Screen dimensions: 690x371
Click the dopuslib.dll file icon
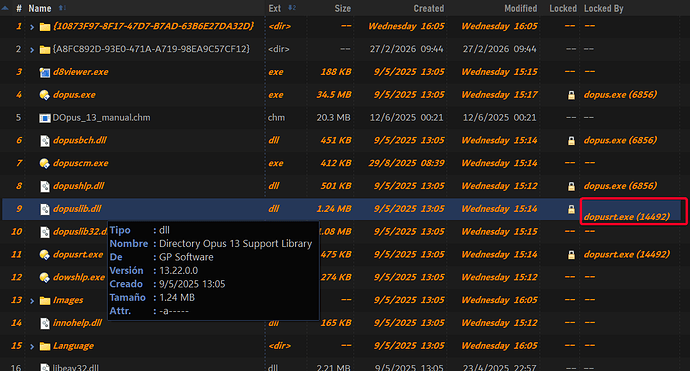(x=44, y=209)
